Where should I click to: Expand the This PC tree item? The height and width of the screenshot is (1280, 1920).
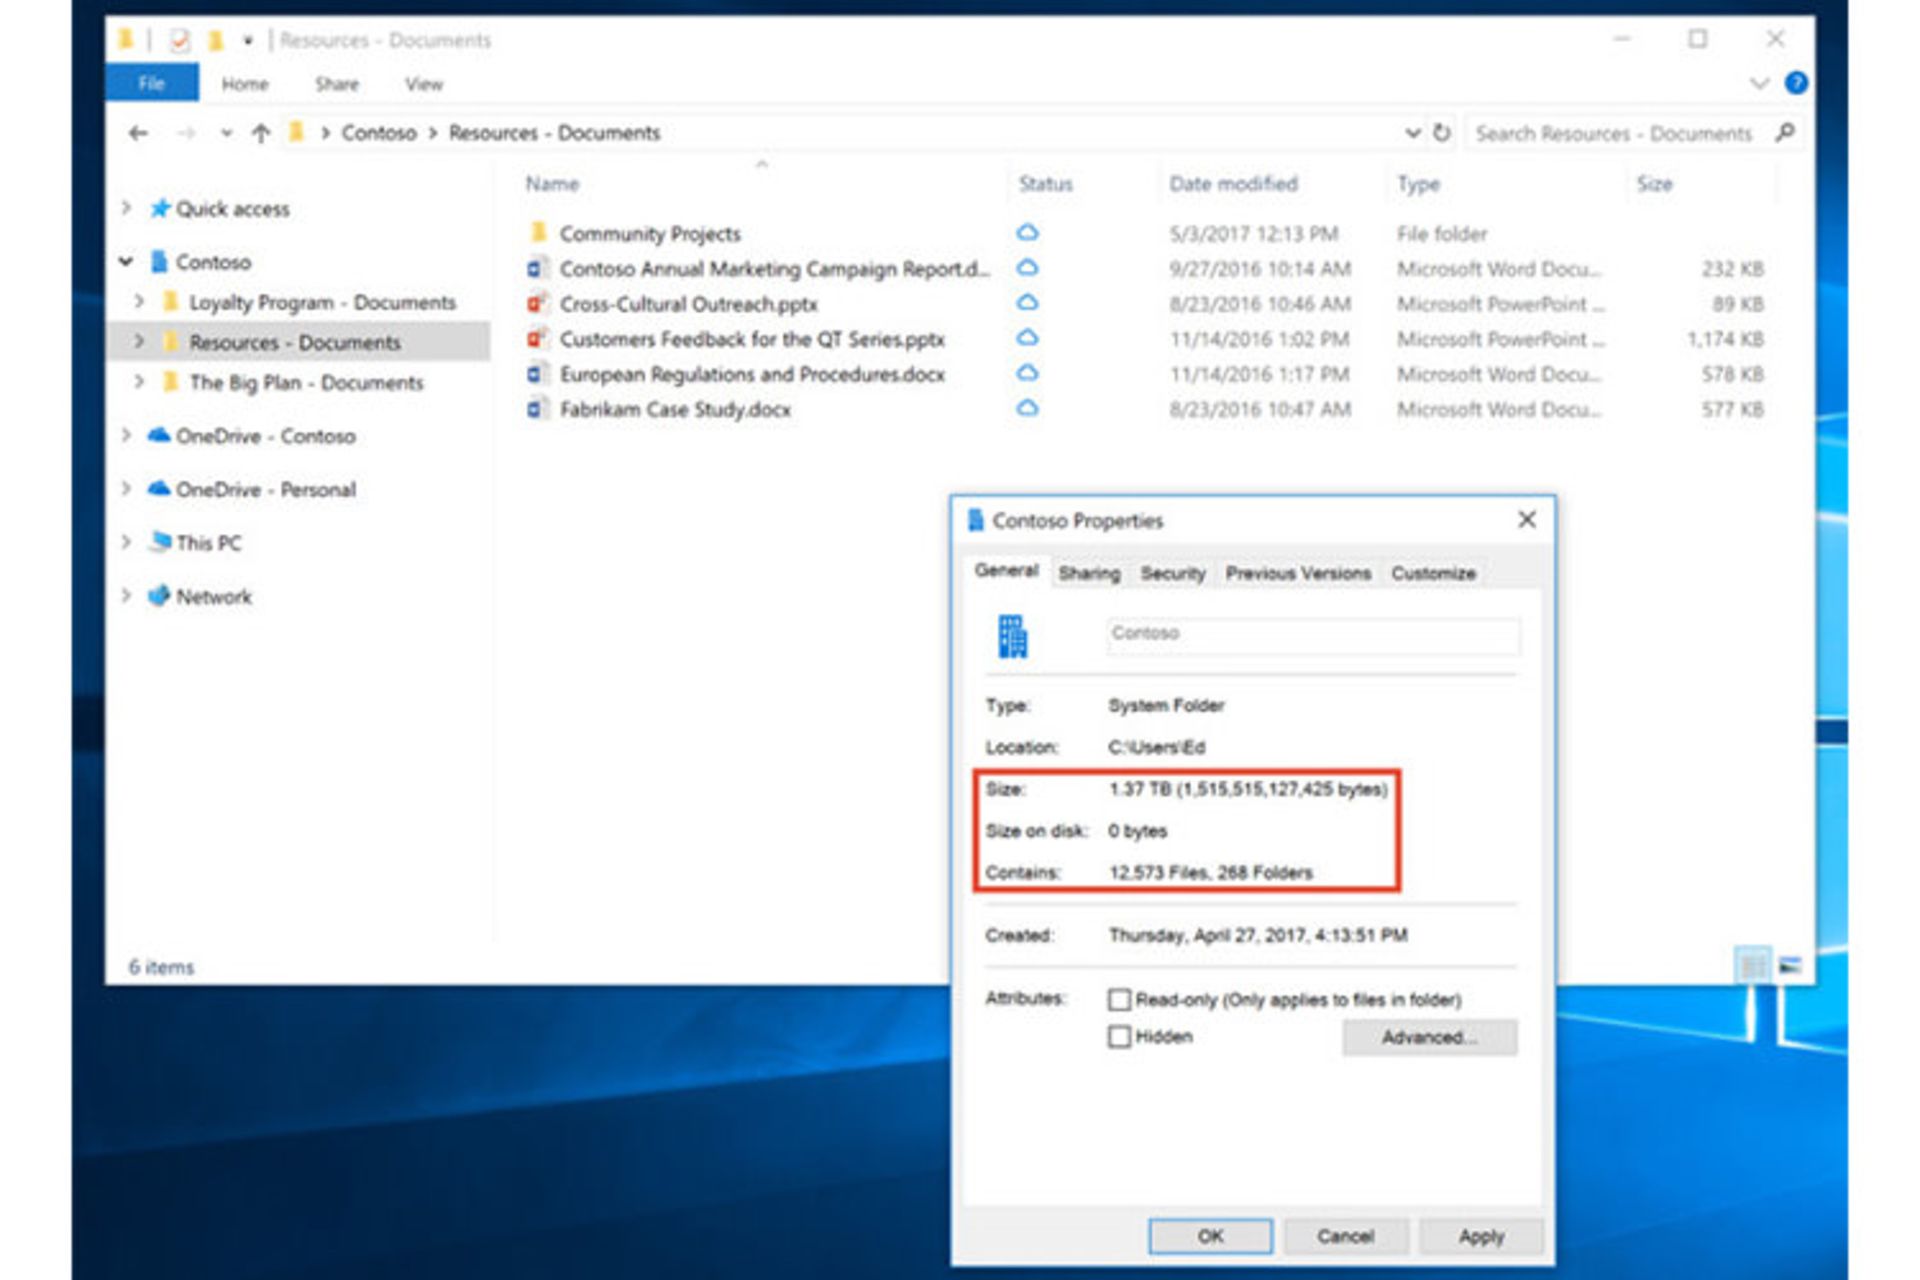point(127,543)
